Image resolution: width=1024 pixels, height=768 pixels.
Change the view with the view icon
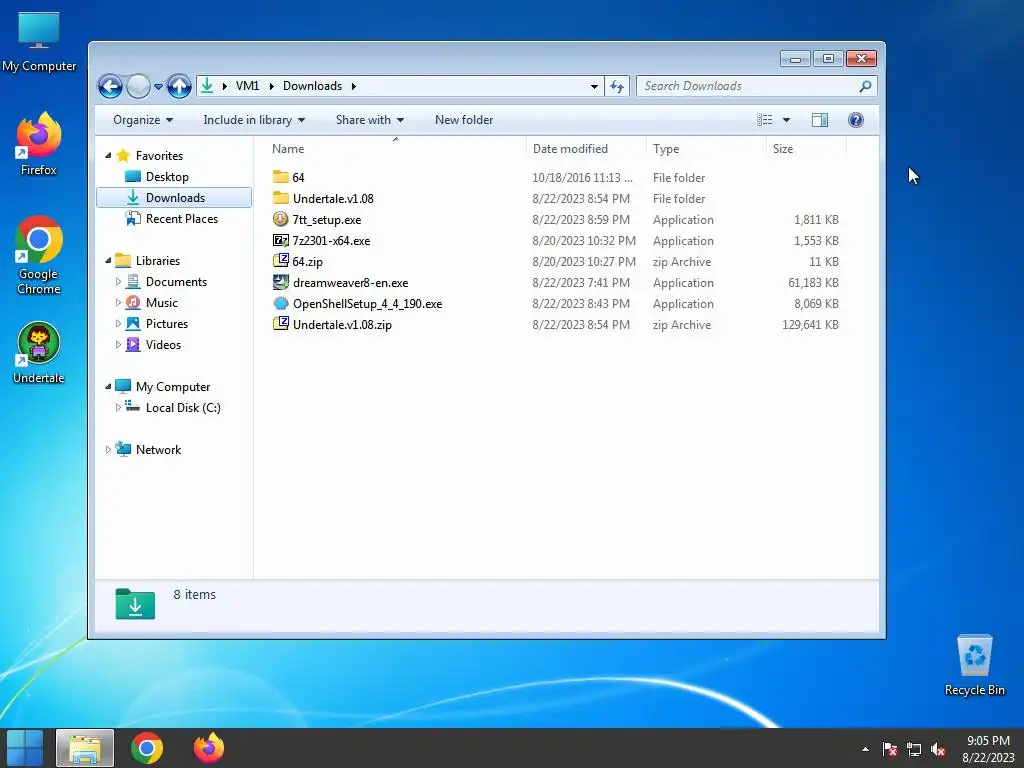point(765,120)
